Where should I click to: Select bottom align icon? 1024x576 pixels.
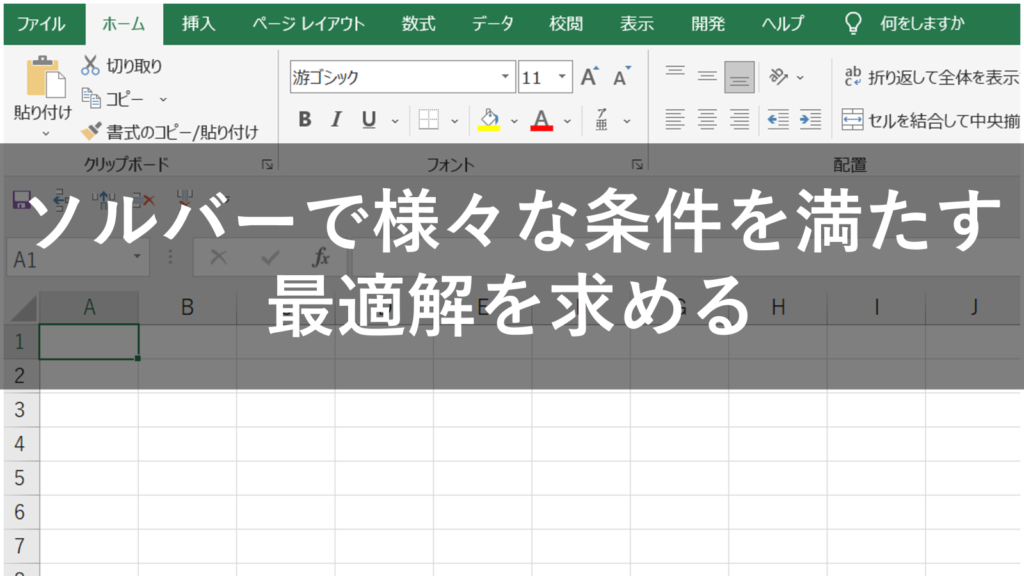(739, 77)
